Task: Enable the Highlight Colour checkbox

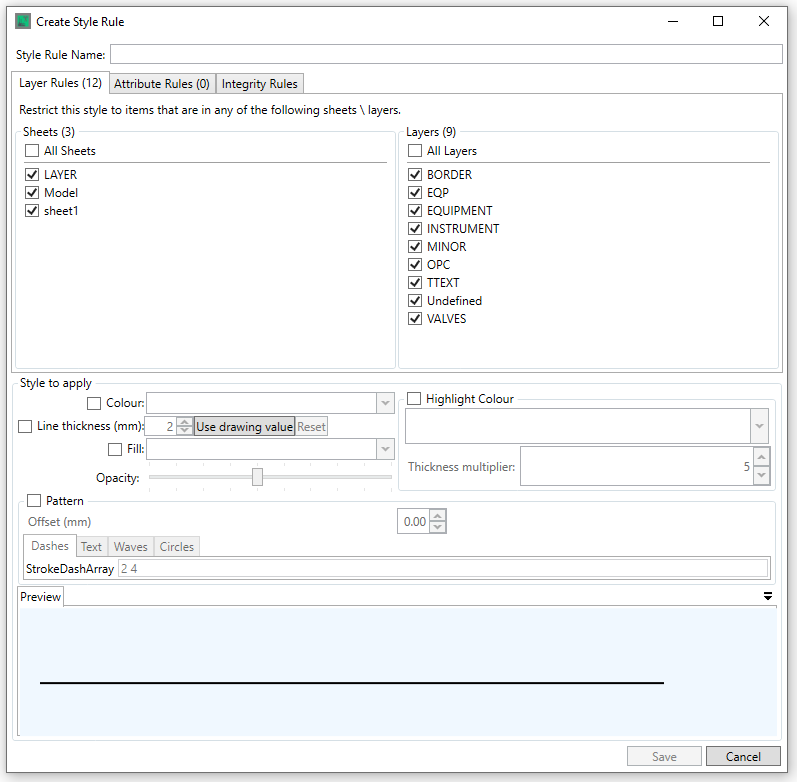Action: [x=414, y=399]
